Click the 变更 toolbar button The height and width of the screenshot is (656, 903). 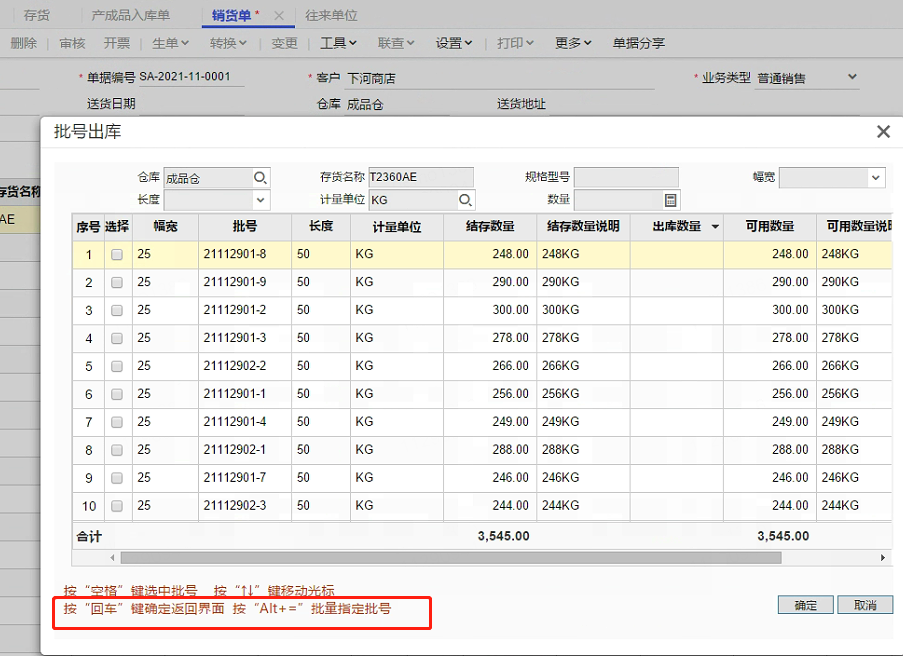point(284,43)
